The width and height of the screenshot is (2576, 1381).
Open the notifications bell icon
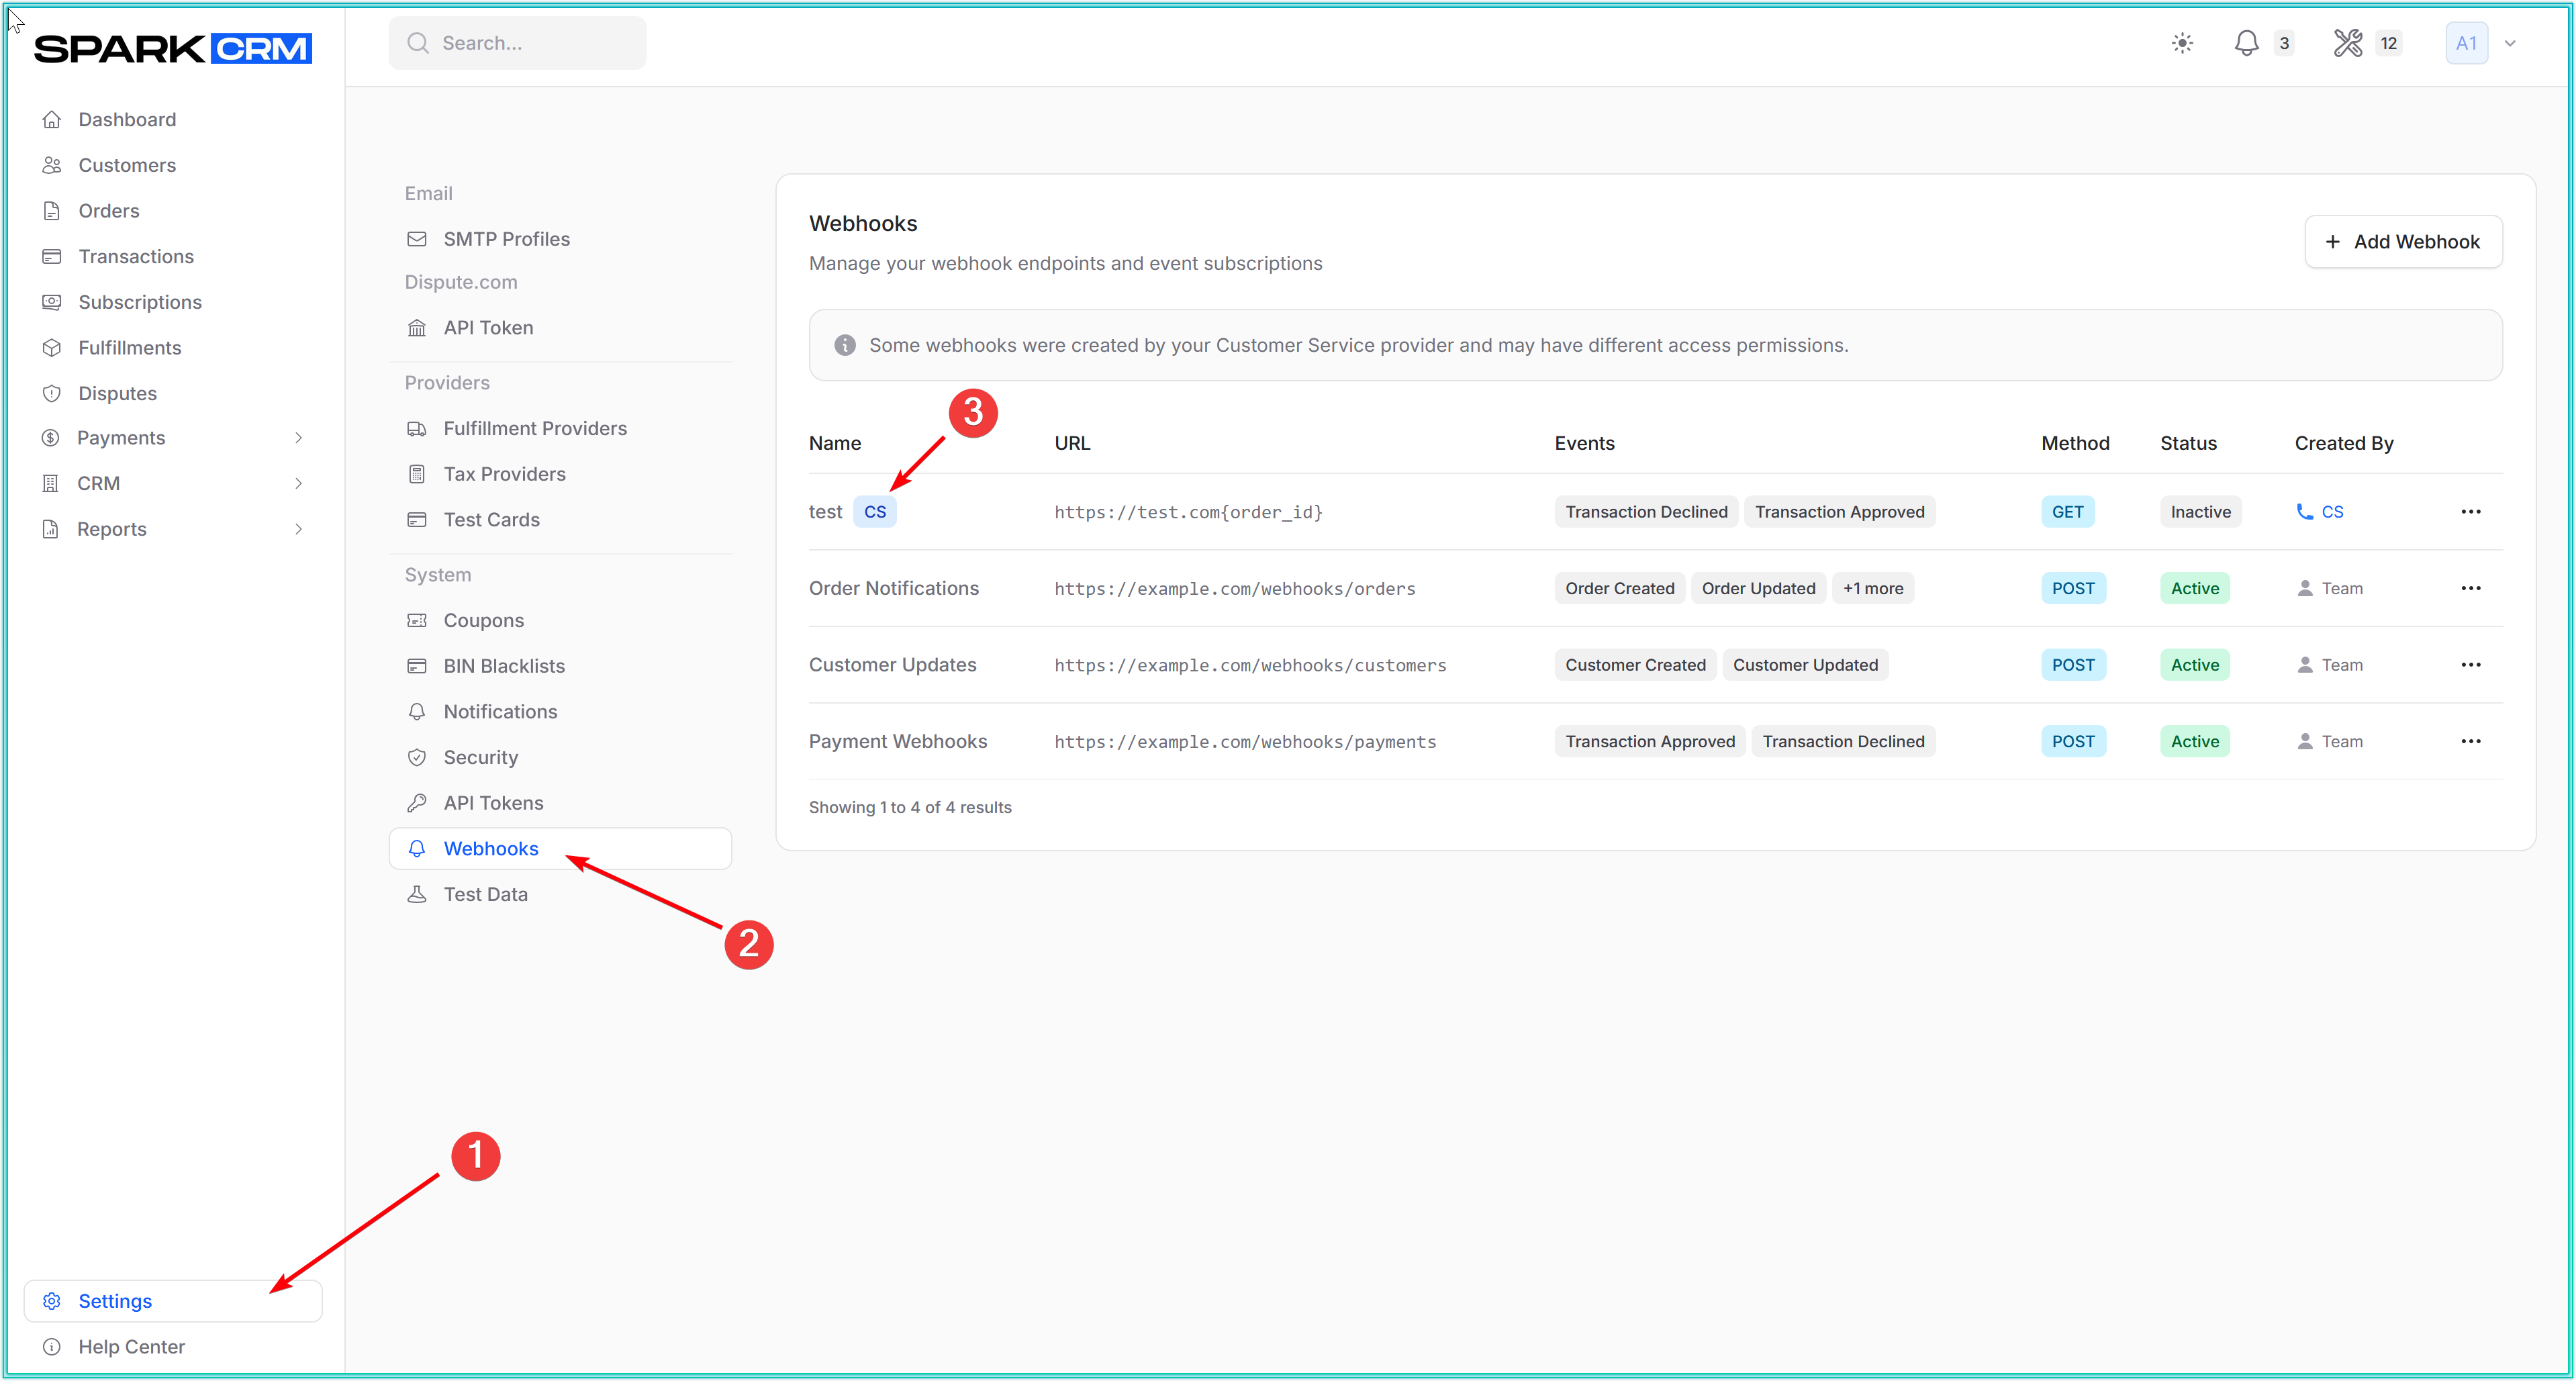point(2246,43)
